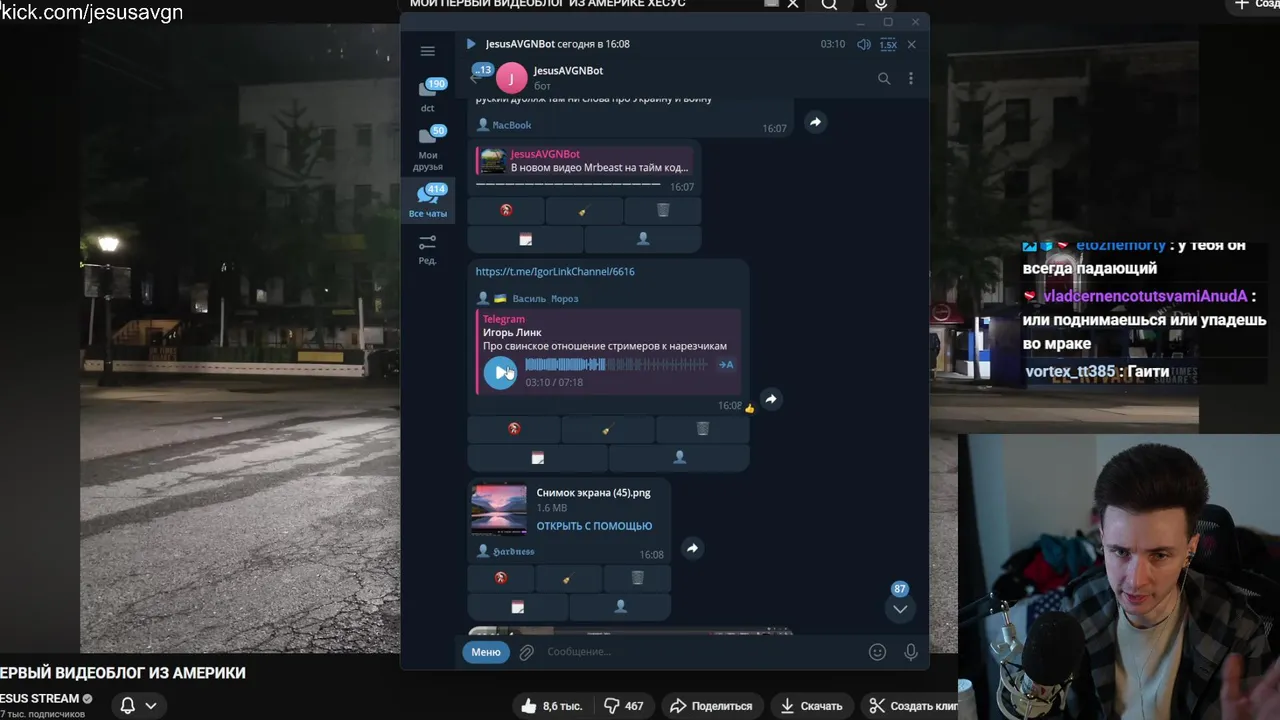Image resolution: width=1280 pixels, height=720 pixels.
Task: Click person button under voice message
Action: (679, 457)
